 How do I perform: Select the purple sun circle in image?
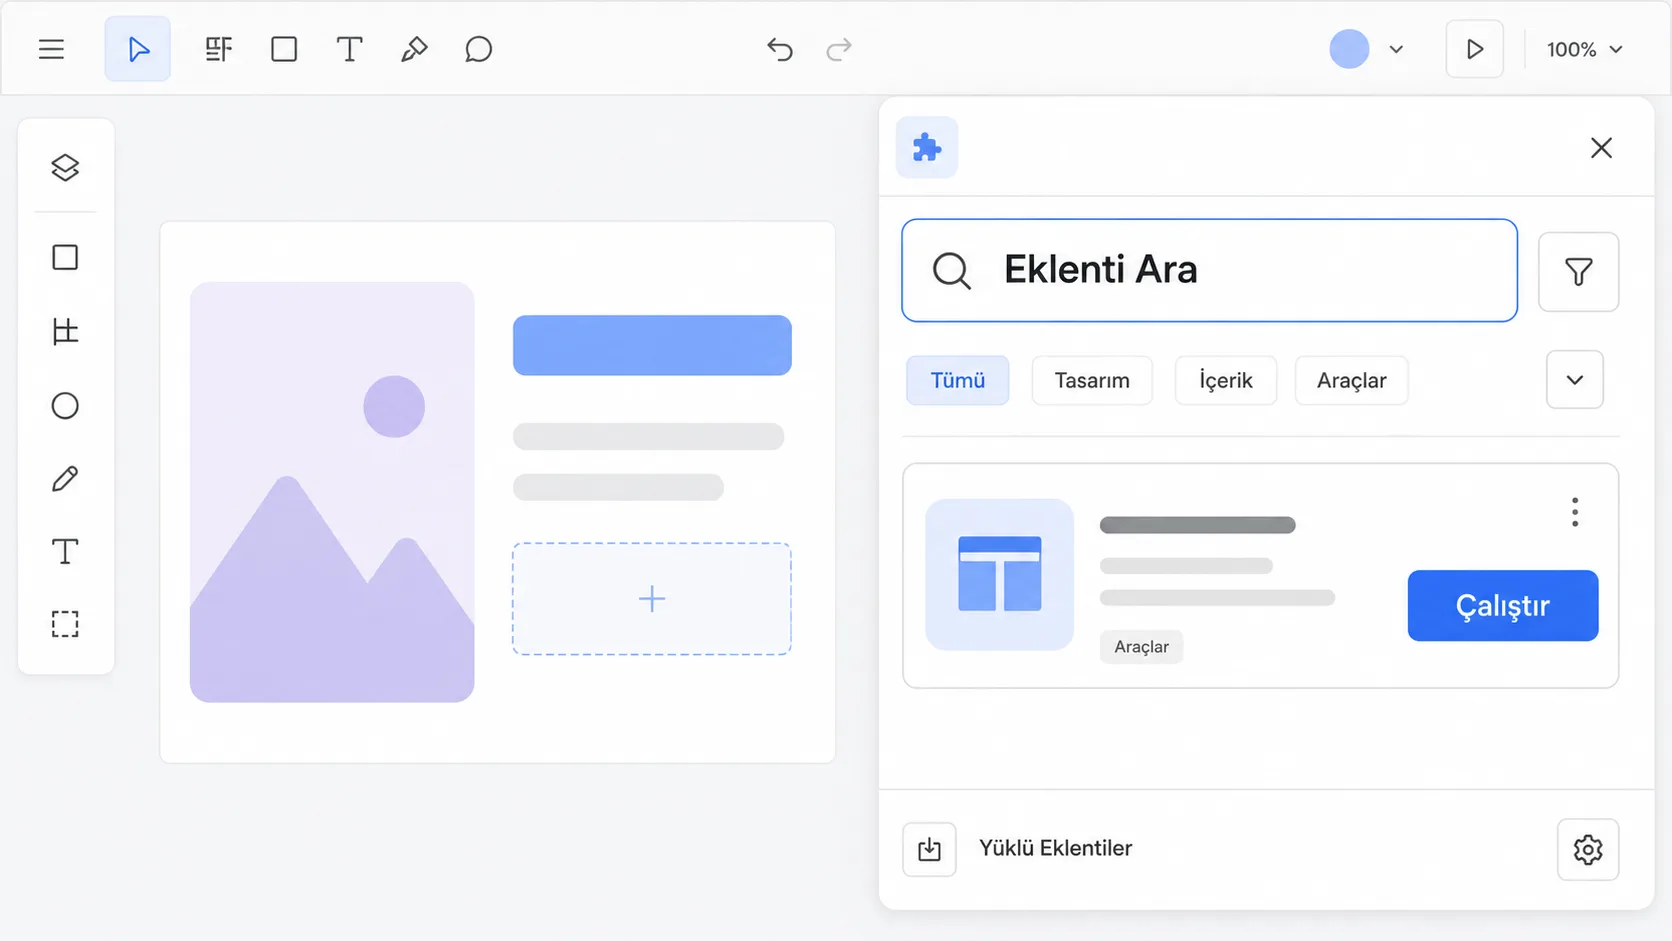(x=394, y=406)
